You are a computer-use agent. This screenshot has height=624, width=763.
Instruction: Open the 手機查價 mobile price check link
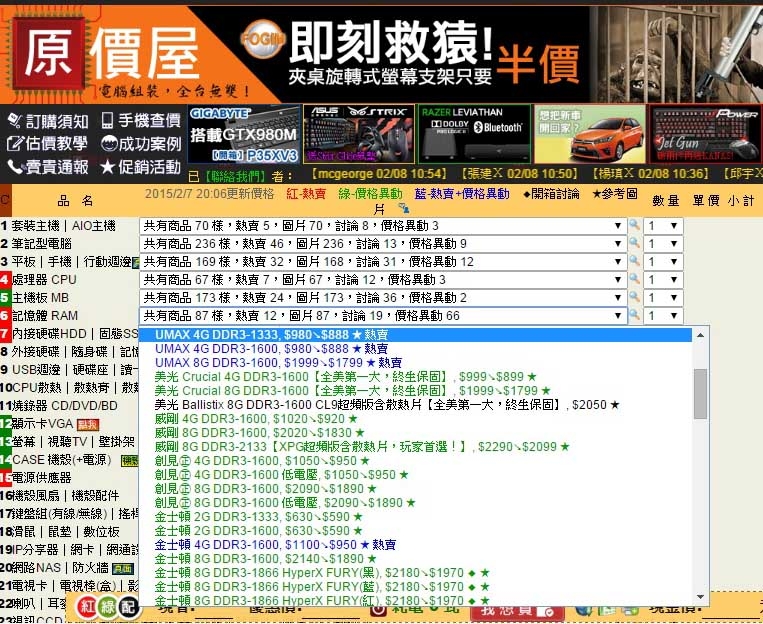[x=141, y=120]
